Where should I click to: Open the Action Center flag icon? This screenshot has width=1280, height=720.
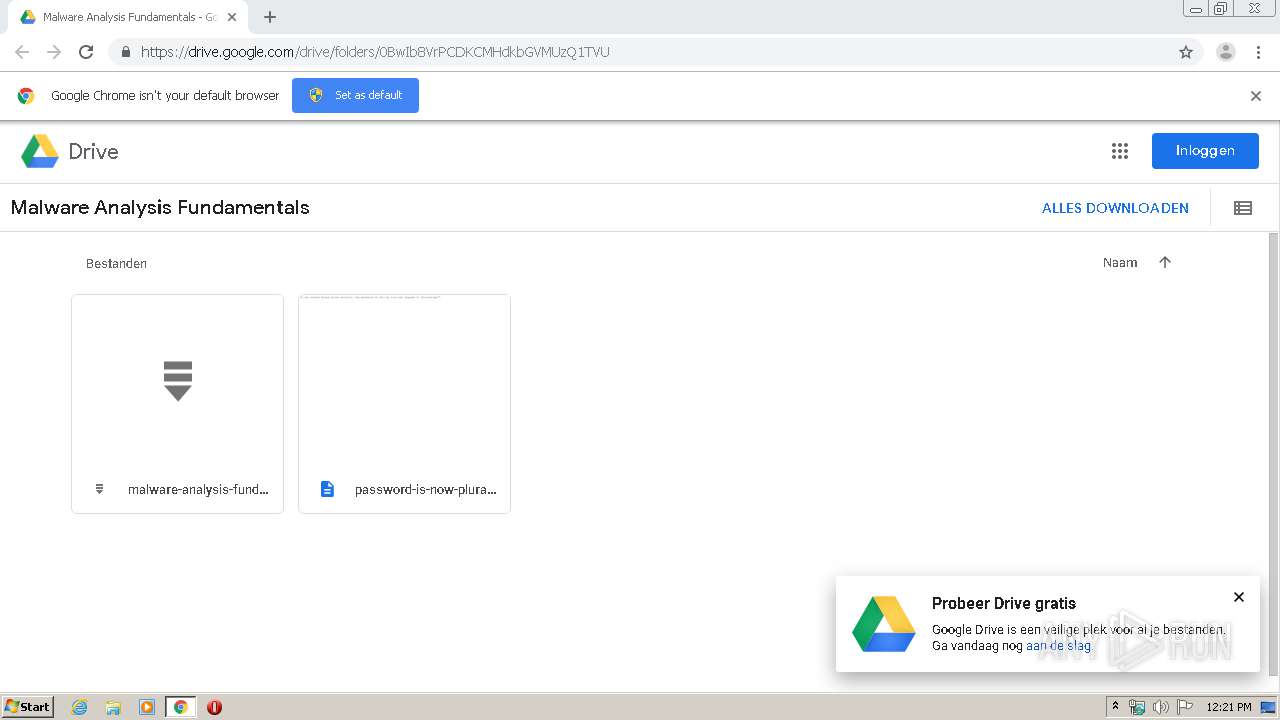point(1184,707)
